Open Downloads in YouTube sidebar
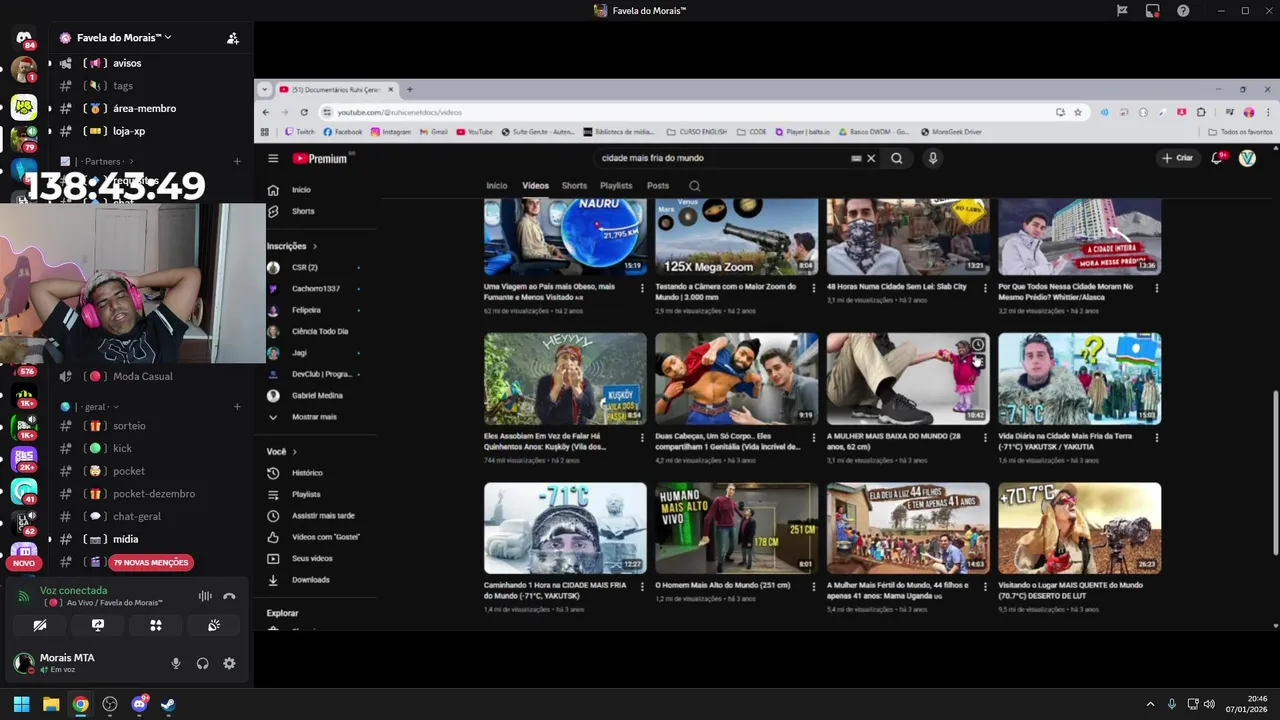This screenshot has width=1280, height=720. pos(310,580)
